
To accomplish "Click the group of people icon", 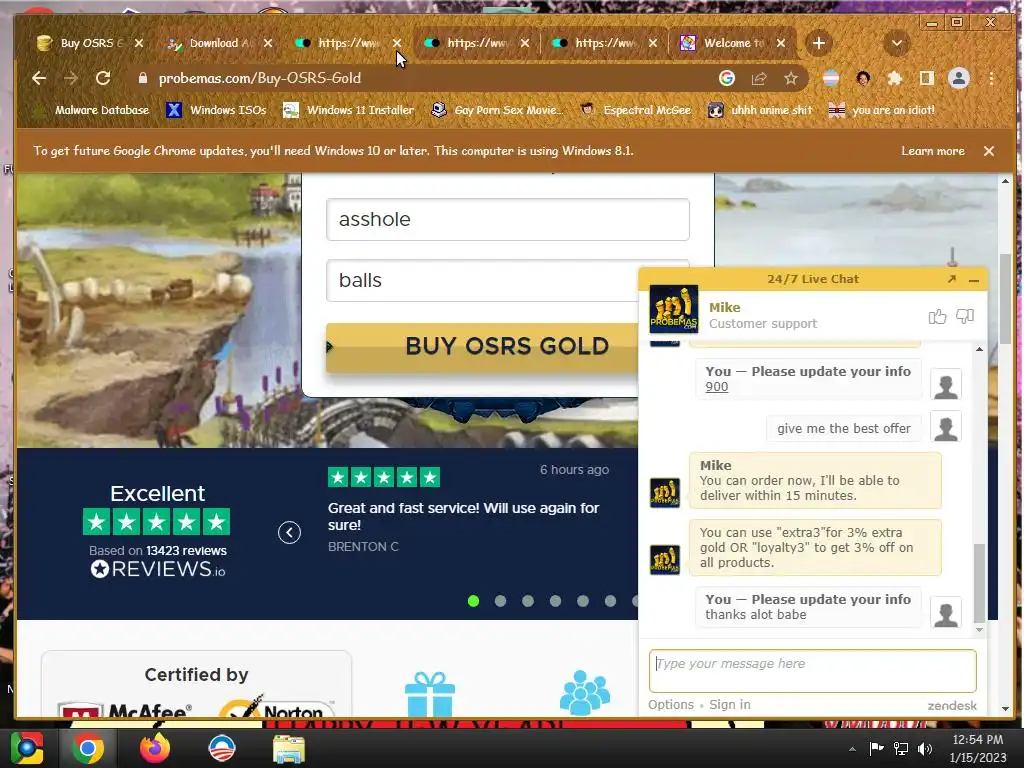I will click(584, 693).
